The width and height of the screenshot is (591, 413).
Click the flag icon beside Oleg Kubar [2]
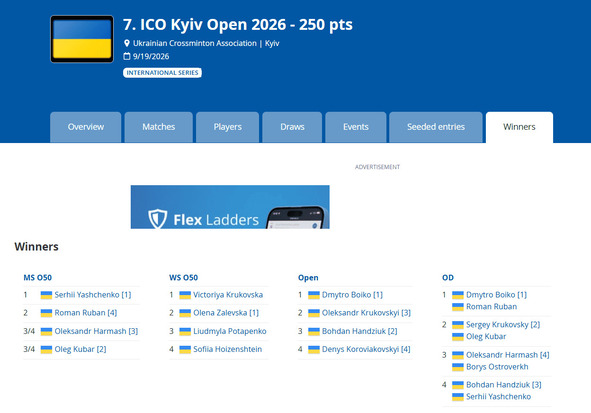[46, 349]
